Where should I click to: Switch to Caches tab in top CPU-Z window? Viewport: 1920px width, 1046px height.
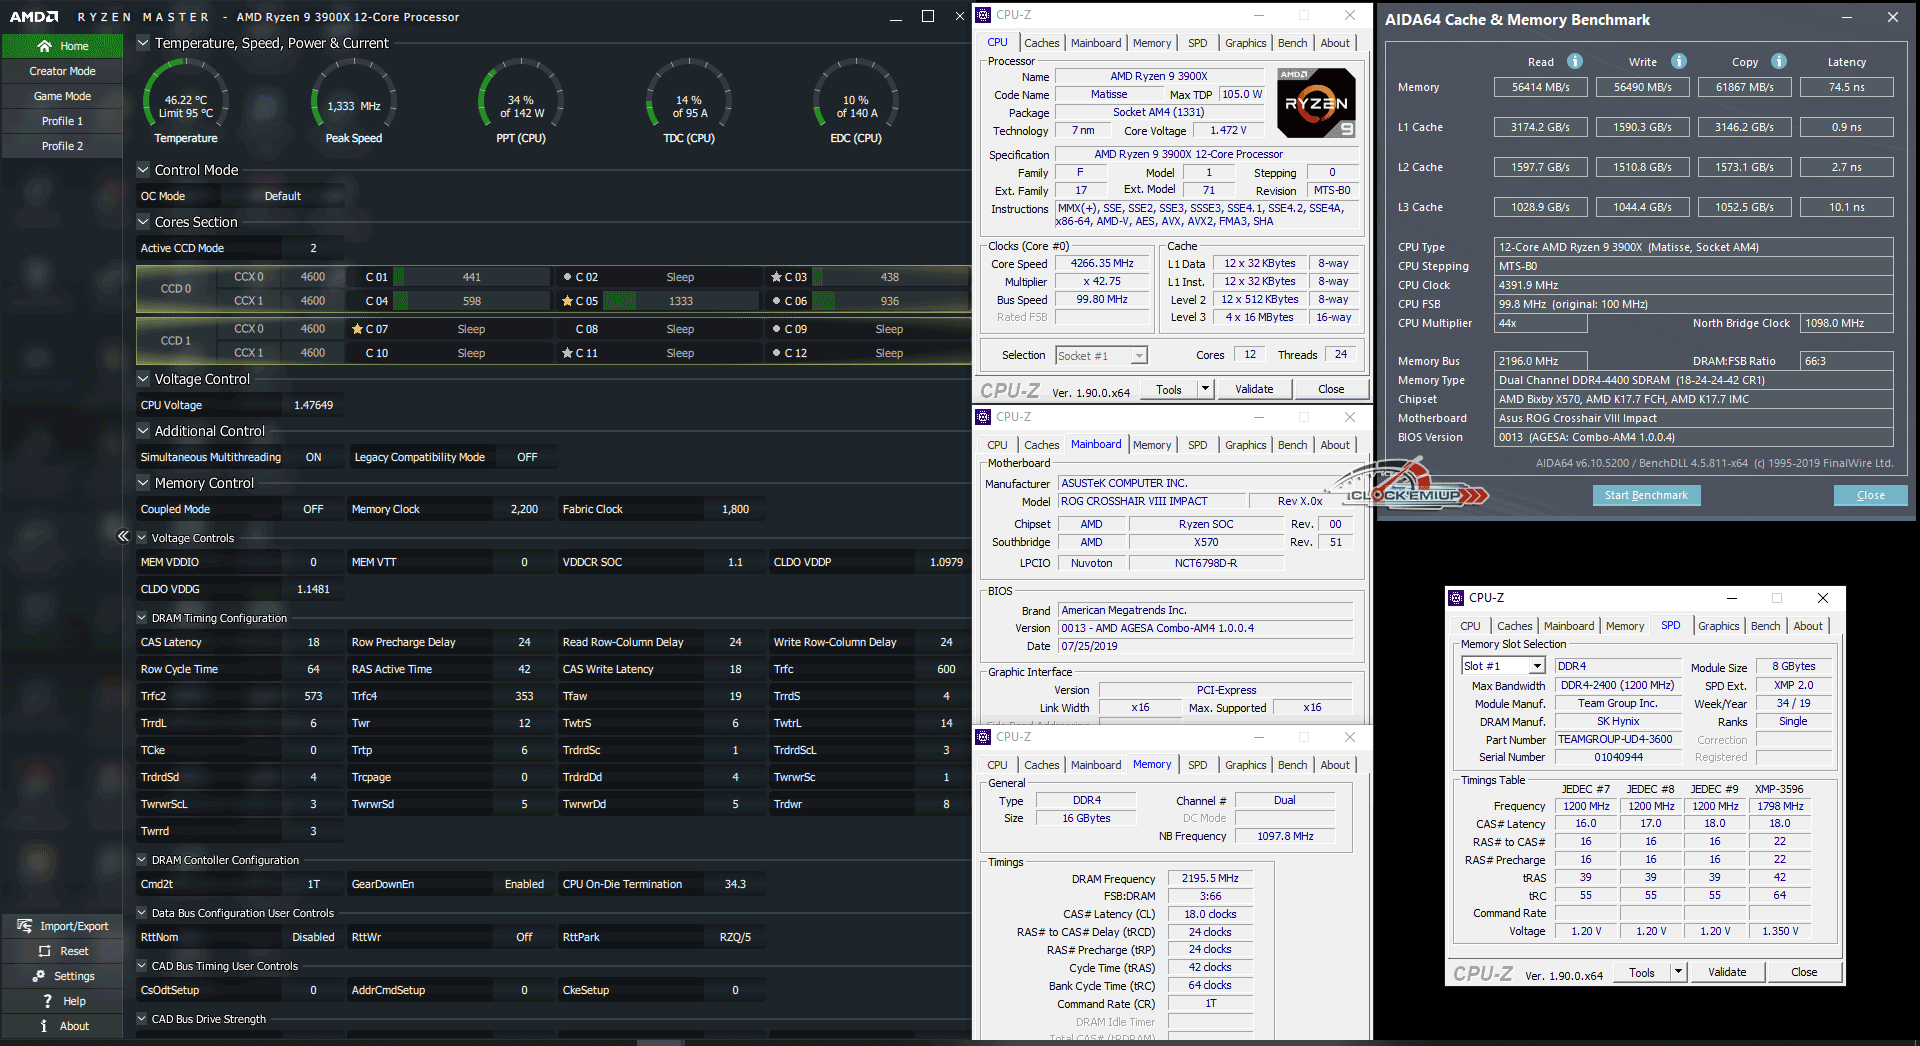1041,43
